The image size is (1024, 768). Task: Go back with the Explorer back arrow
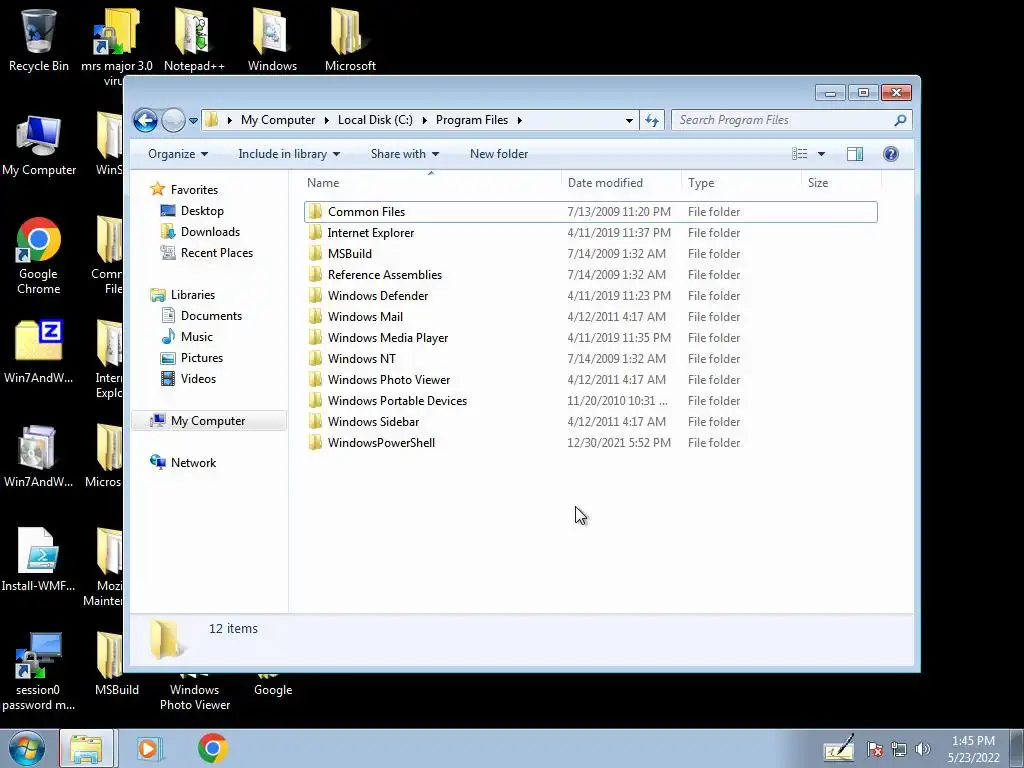(145, 120)
